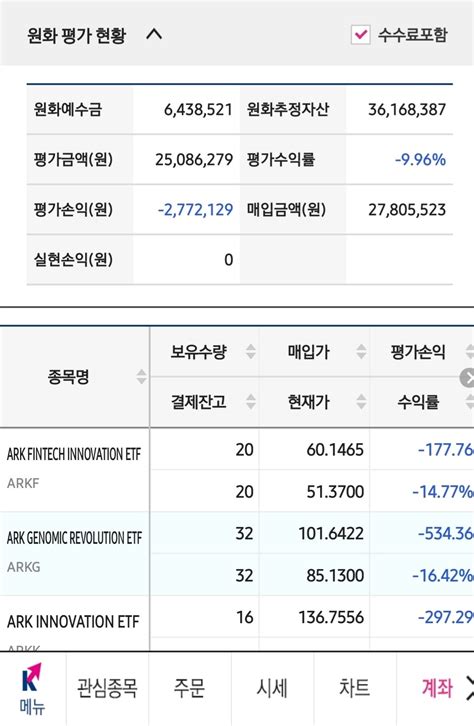Collapse the 원화 평가 현황 section chevron
This screenshot has width=474, height=726.
coord(154,34)
